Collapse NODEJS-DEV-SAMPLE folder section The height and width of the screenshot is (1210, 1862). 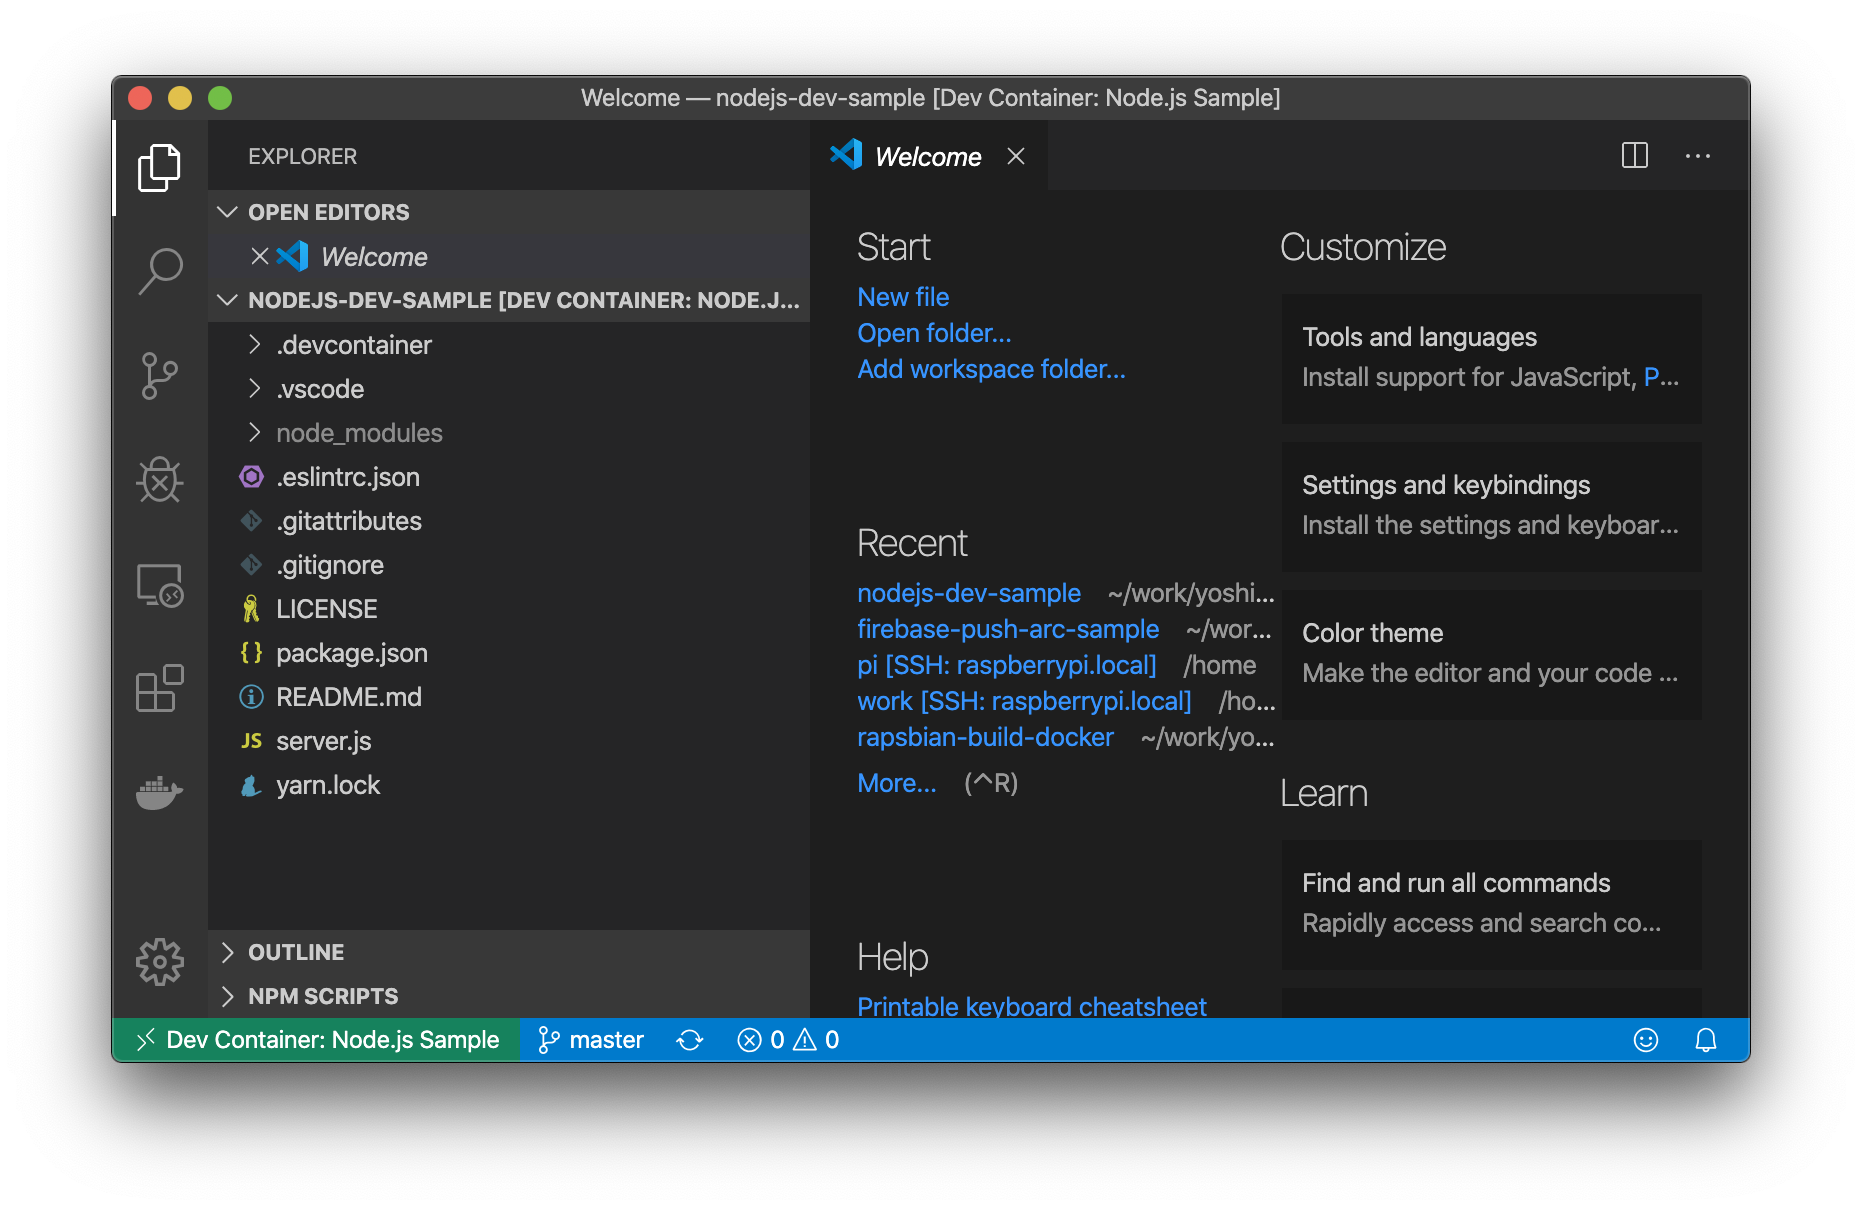509,300
